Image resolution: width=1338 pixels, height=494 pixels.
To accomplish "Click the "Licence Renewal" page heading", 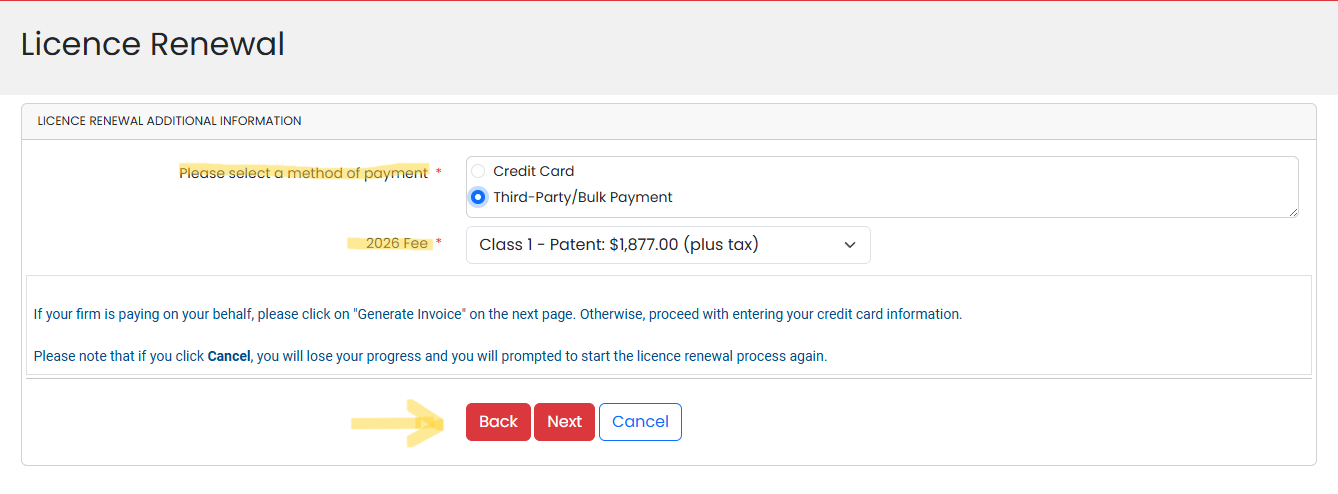I will 153,45.
